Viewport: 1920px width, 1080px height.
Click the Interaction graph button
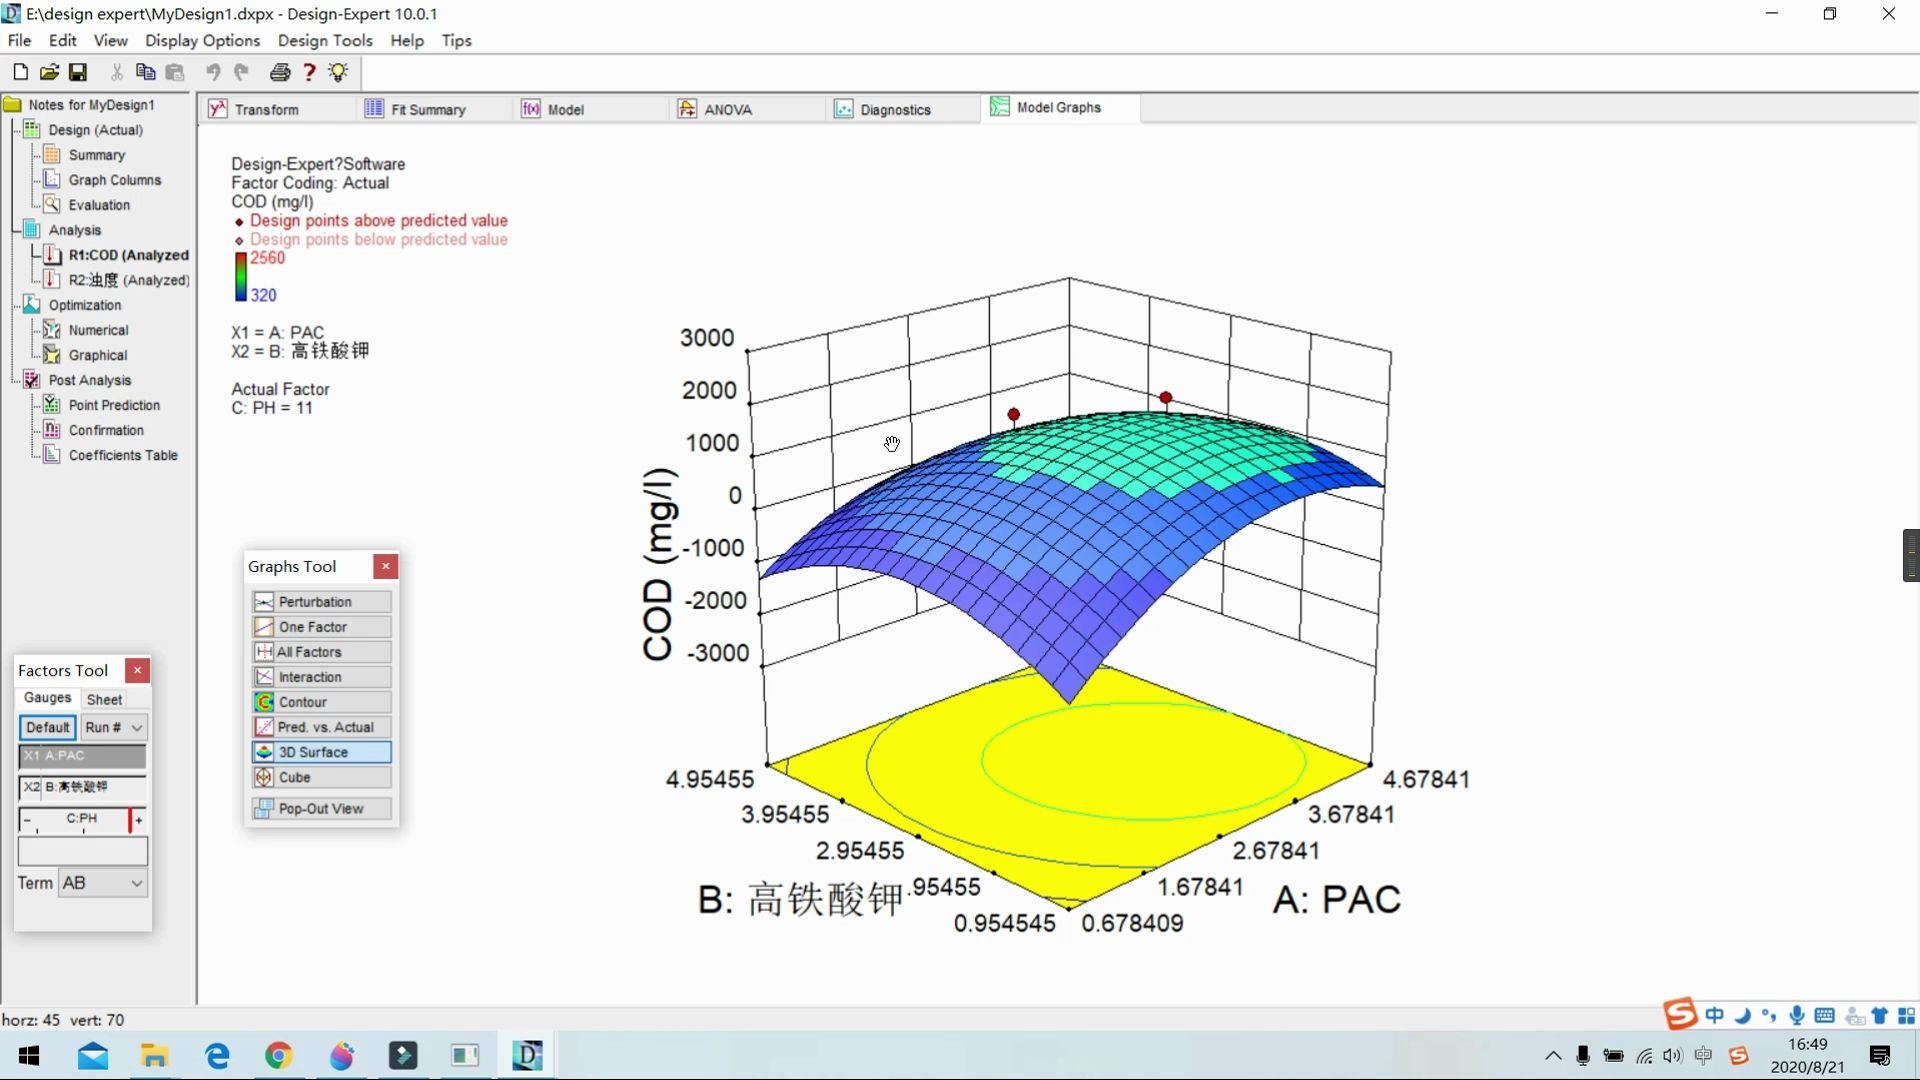(x=321, y=677)
